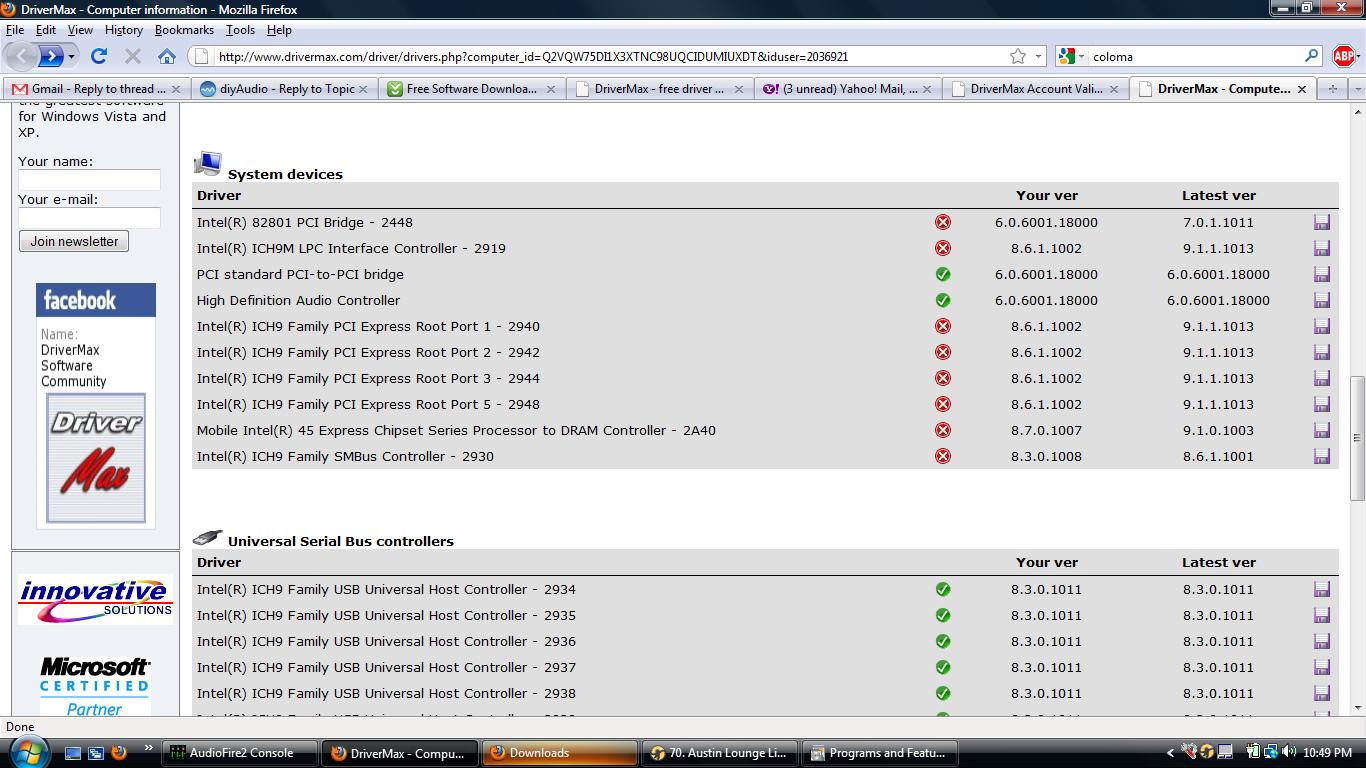
Task: Switch to diyAudio - Reply to Topic tab
Action: click(283, 89)
